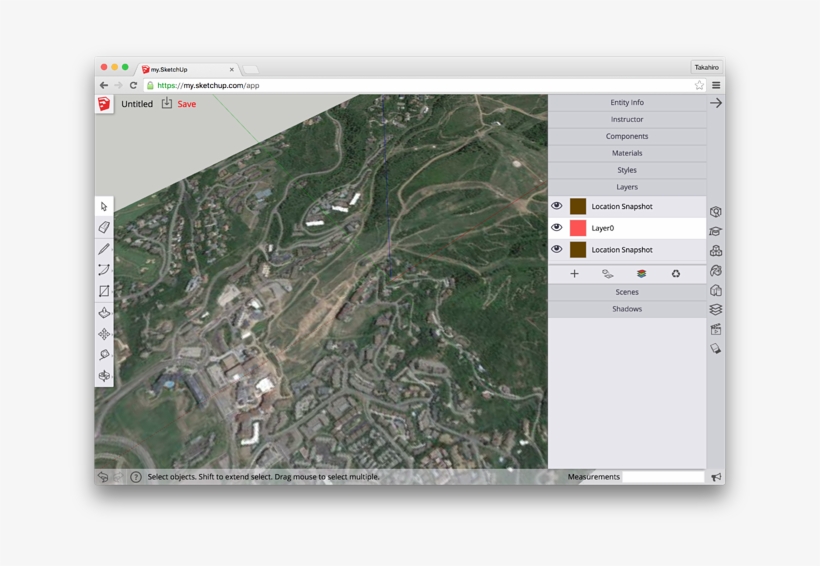Select the Layer0 row name
This screenshot has height=566, width=820.
point(602,228)
